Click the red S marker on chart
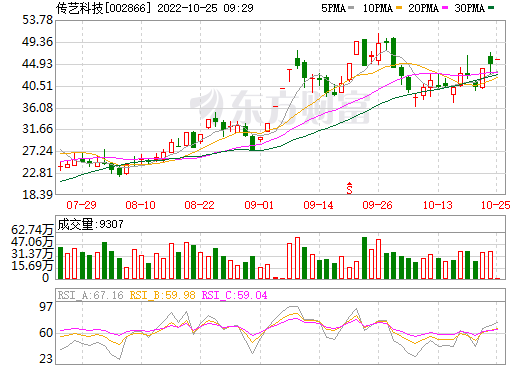Screen dimensions: 520x365 [349, 188]
